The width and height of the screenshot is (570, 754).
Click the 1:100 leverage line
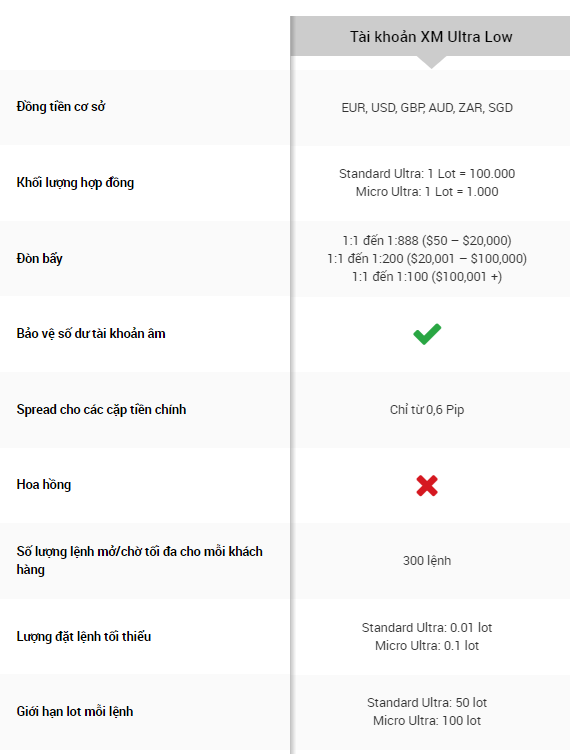point(427,276)
